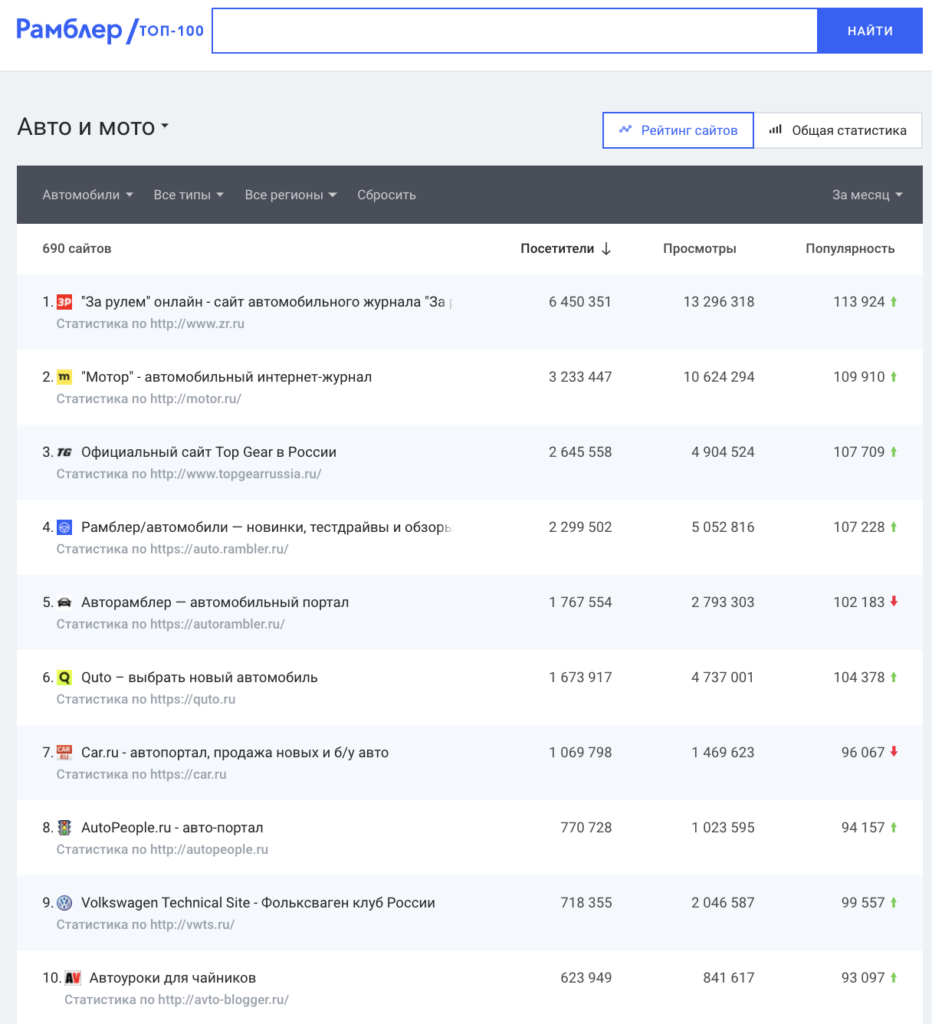Viewport: 932px width, 1024px height.
Task: Open Quto выбрать новый автомобиль link
Action: 199,677
